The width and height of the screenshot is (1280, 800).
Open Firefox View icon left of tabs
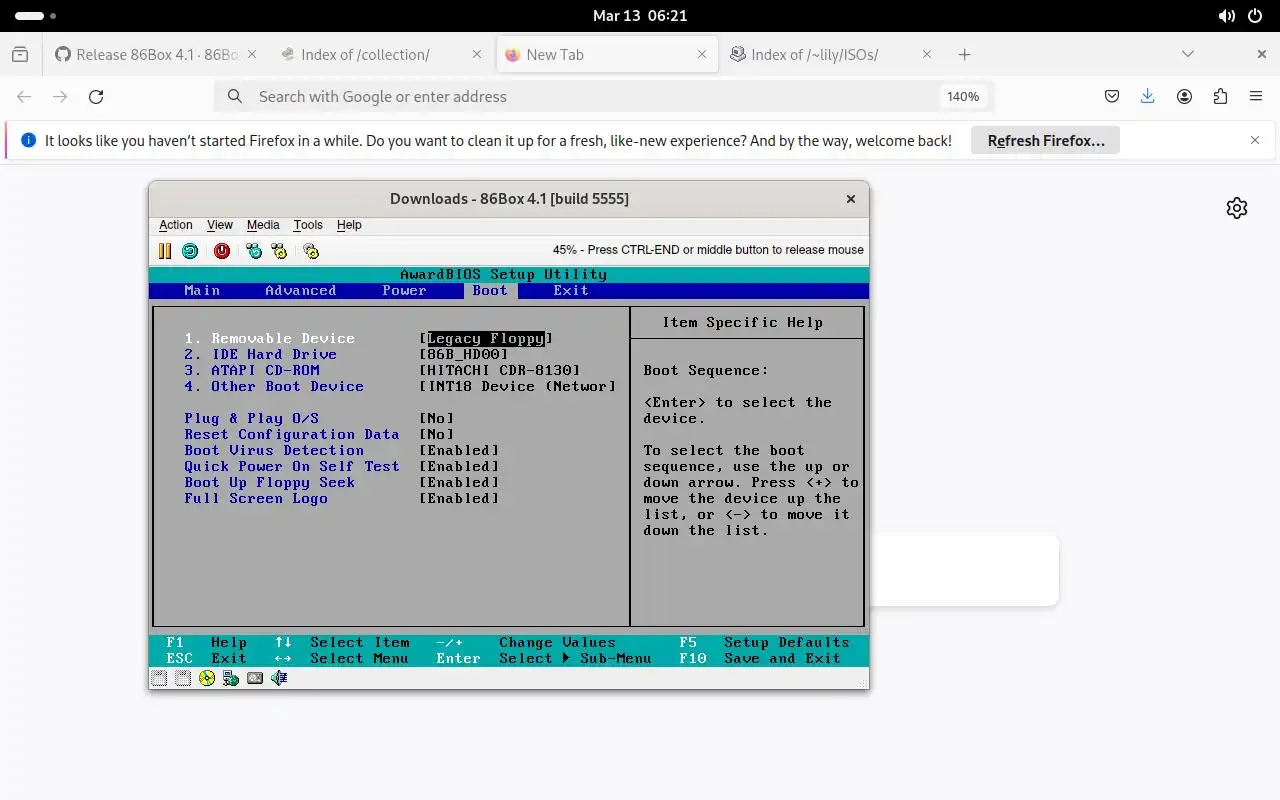click(20, 55)
